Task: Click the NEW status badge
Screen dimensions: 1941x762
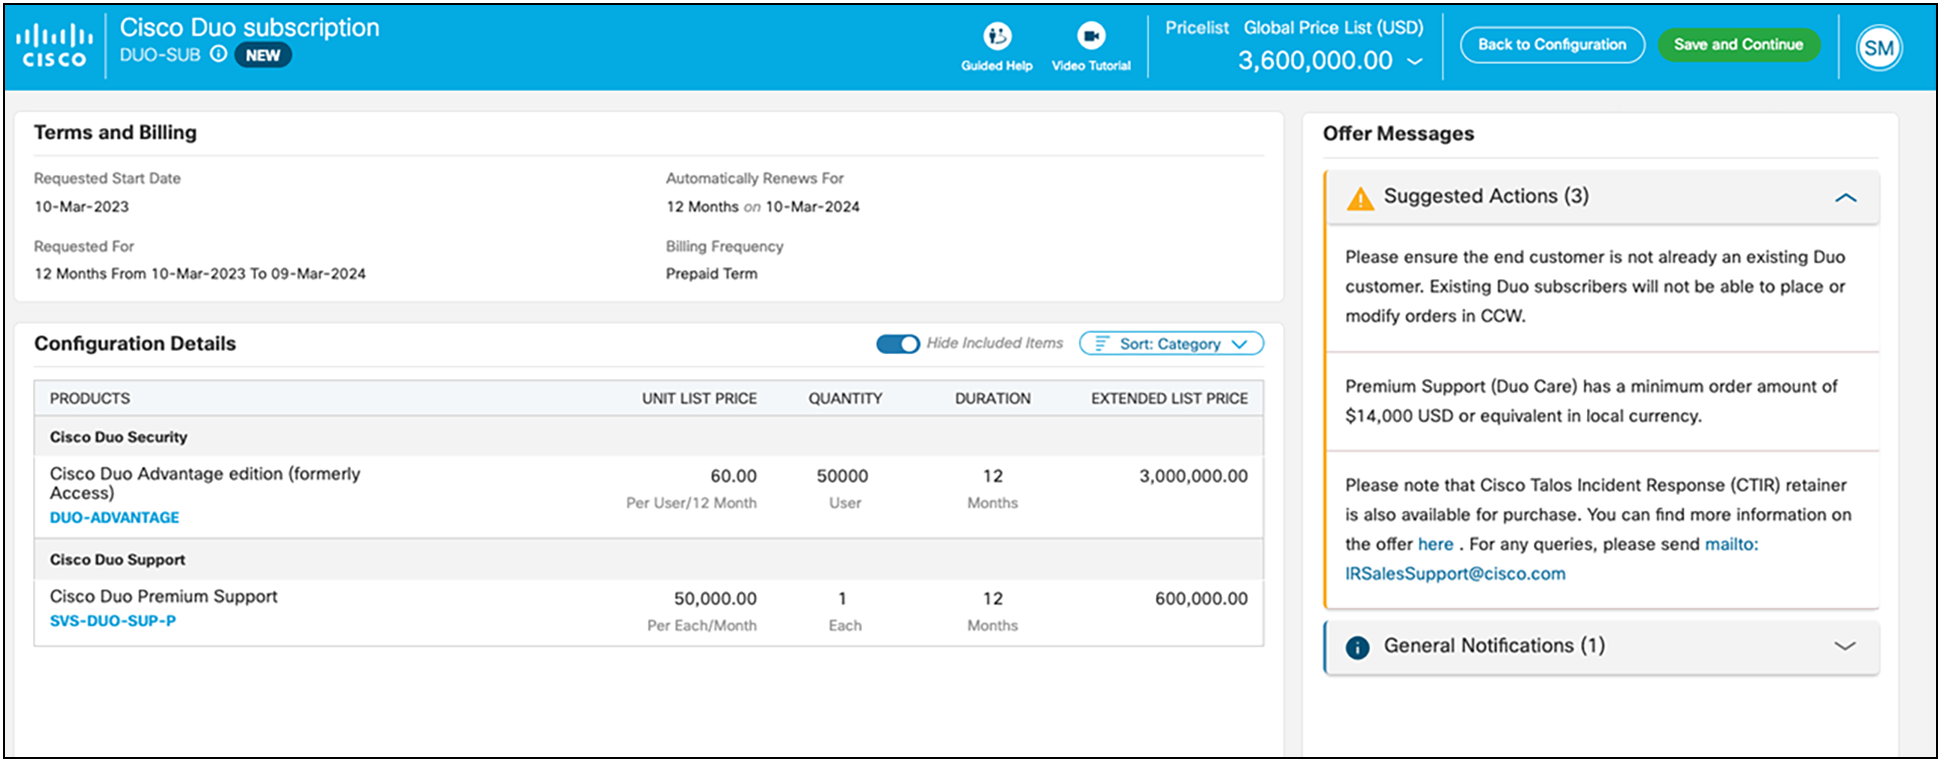Action: [263, 55]
